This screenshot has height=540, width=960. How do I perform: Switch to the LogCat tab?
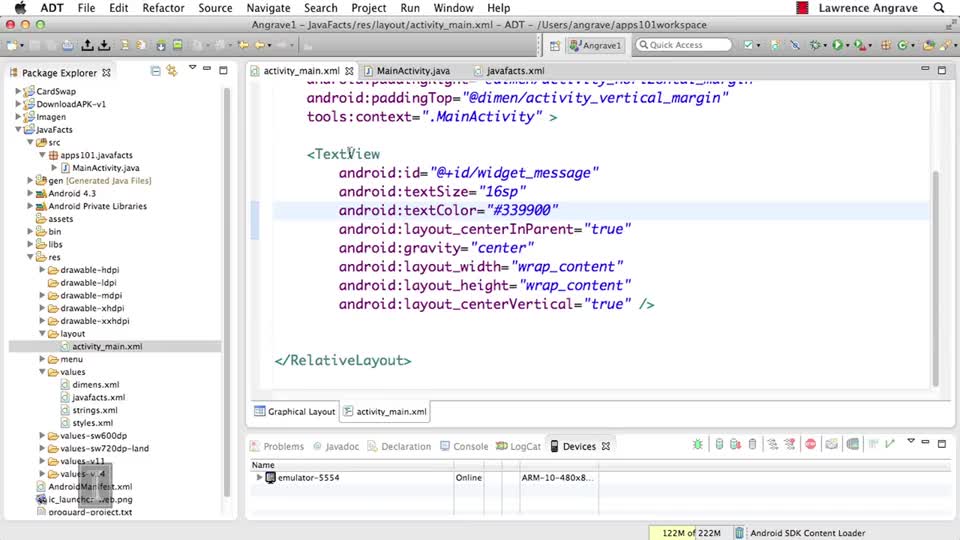[x=519, y=446]
